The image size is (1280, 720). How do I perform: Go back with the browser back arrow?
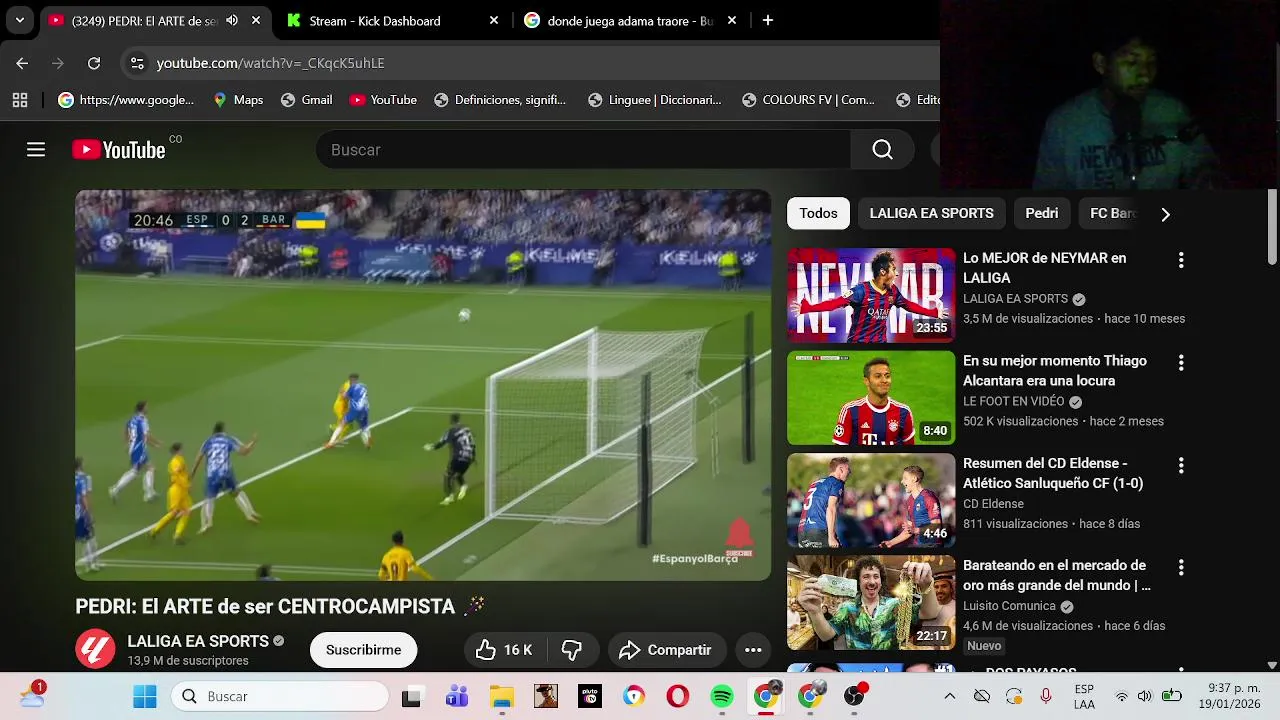(x=22, y=63)
